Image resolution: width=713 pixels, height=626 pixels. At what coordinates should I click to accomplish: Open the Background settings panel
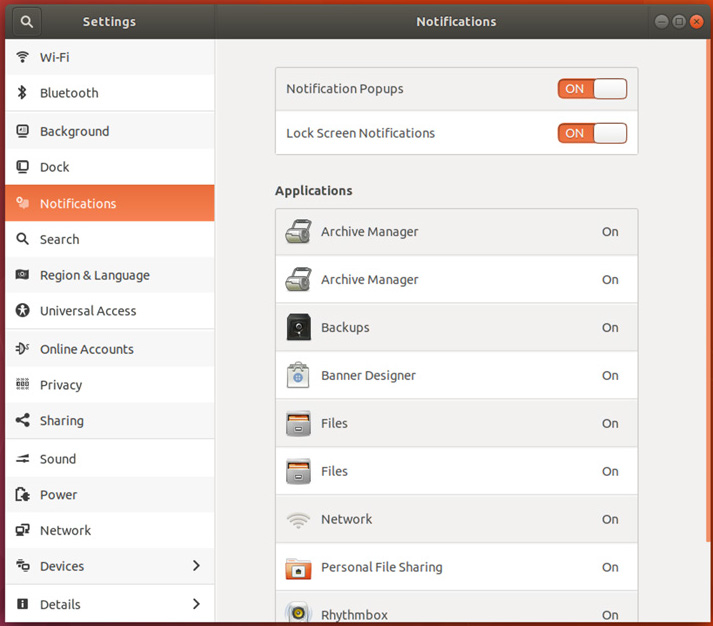pos(74,131)
